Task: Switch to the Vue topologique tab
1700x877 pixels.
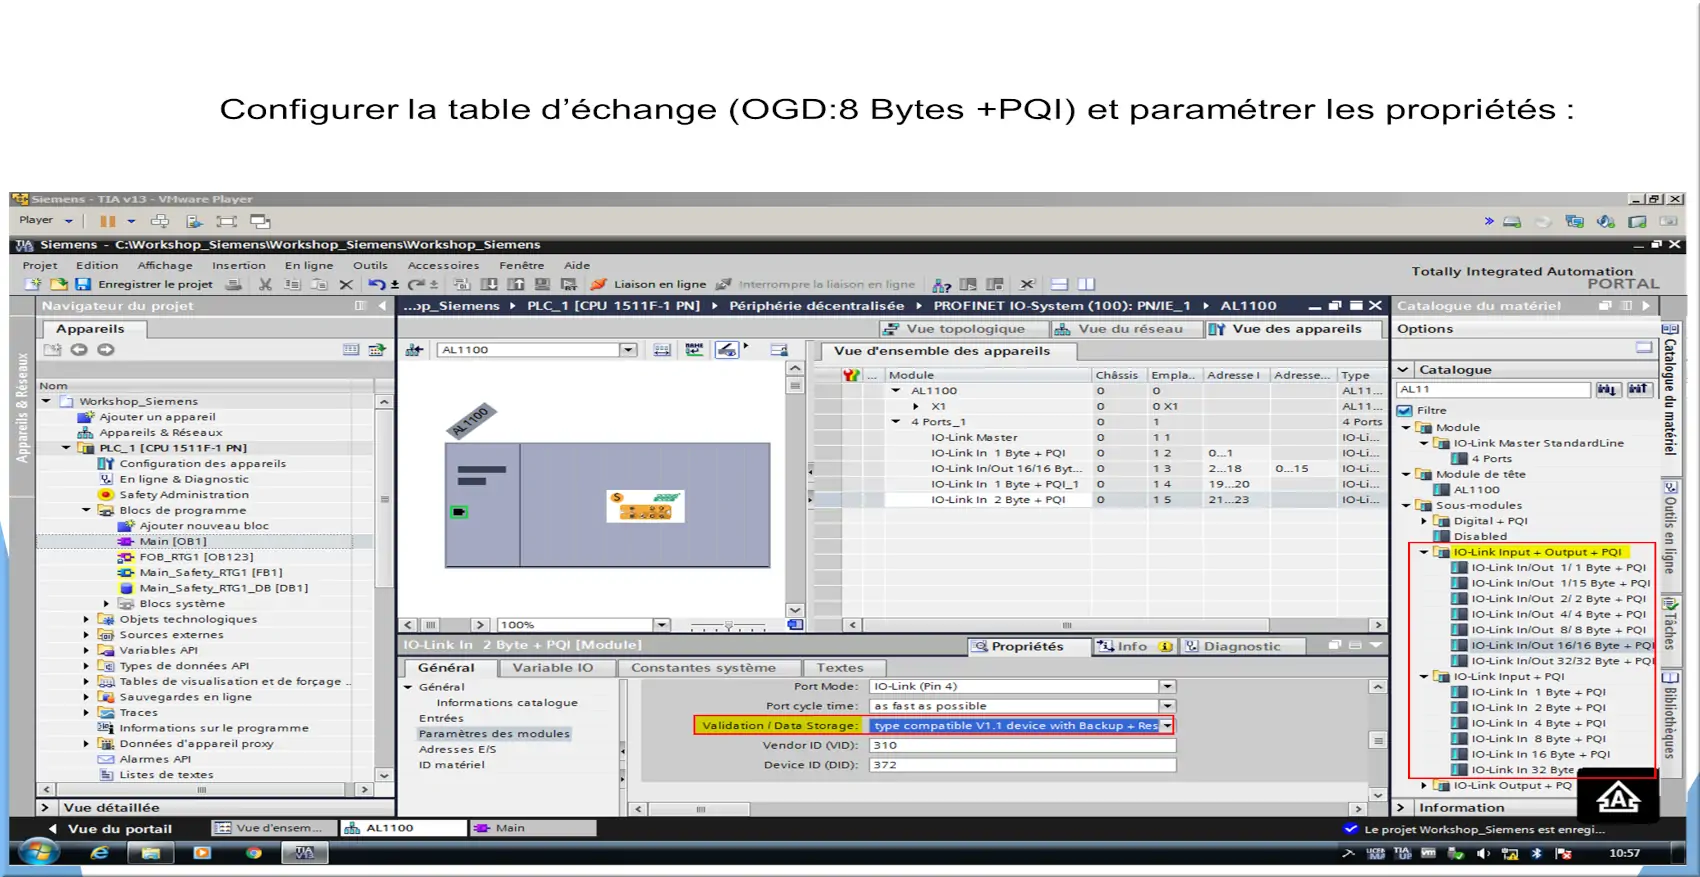Action: pos(963,329)
